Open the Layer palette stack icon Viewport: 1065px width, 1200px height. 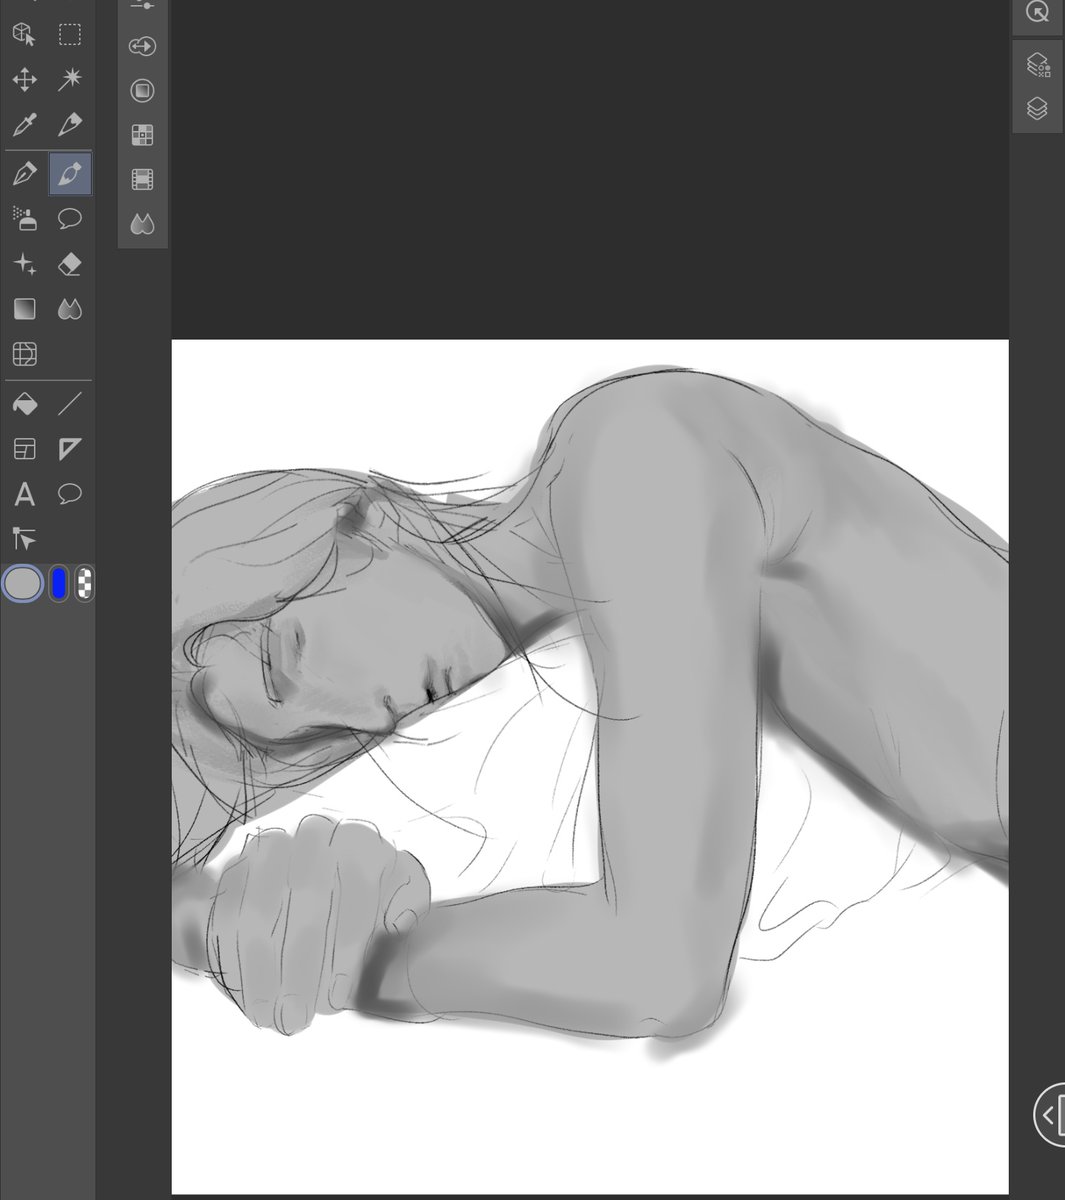[1037, 108]
